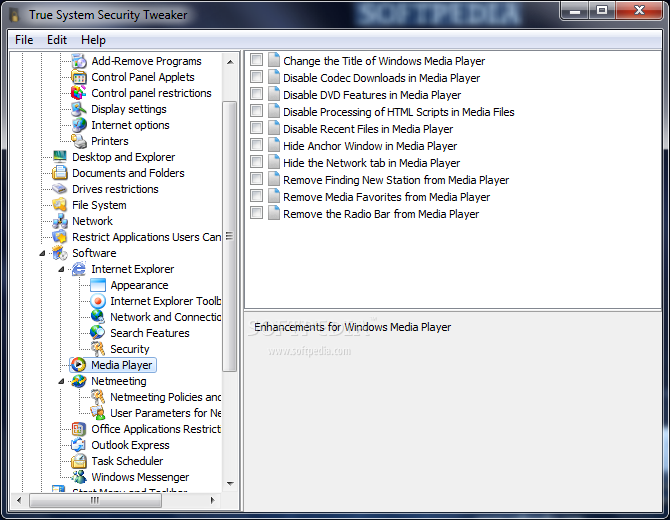Screen dimensions: 670x520
Task: Click document icon beside Remove the Radio Bar
Action: [274, 213]
